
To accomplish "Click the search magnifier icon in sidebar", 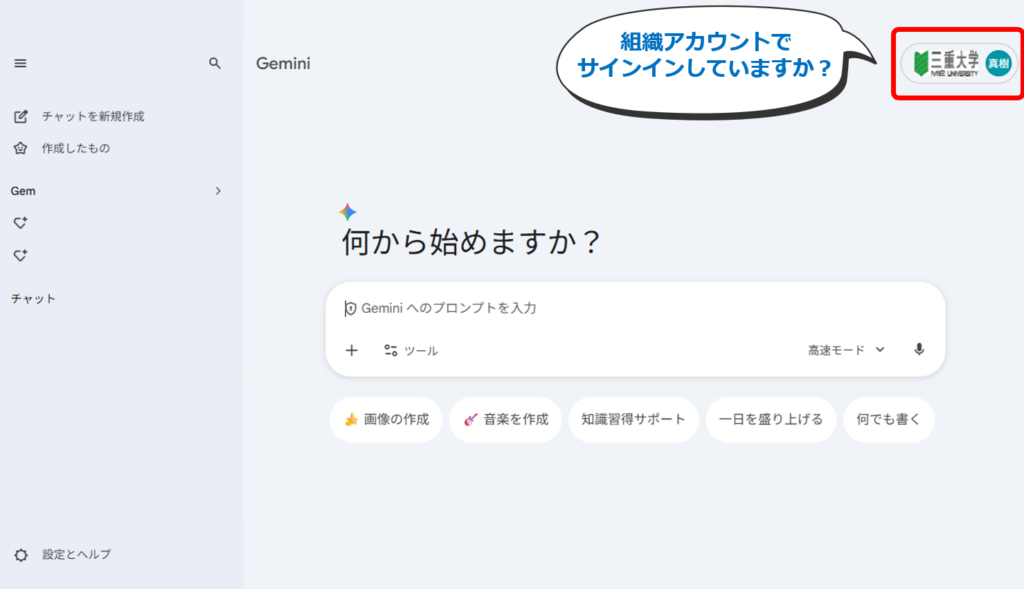I will 214,63.
